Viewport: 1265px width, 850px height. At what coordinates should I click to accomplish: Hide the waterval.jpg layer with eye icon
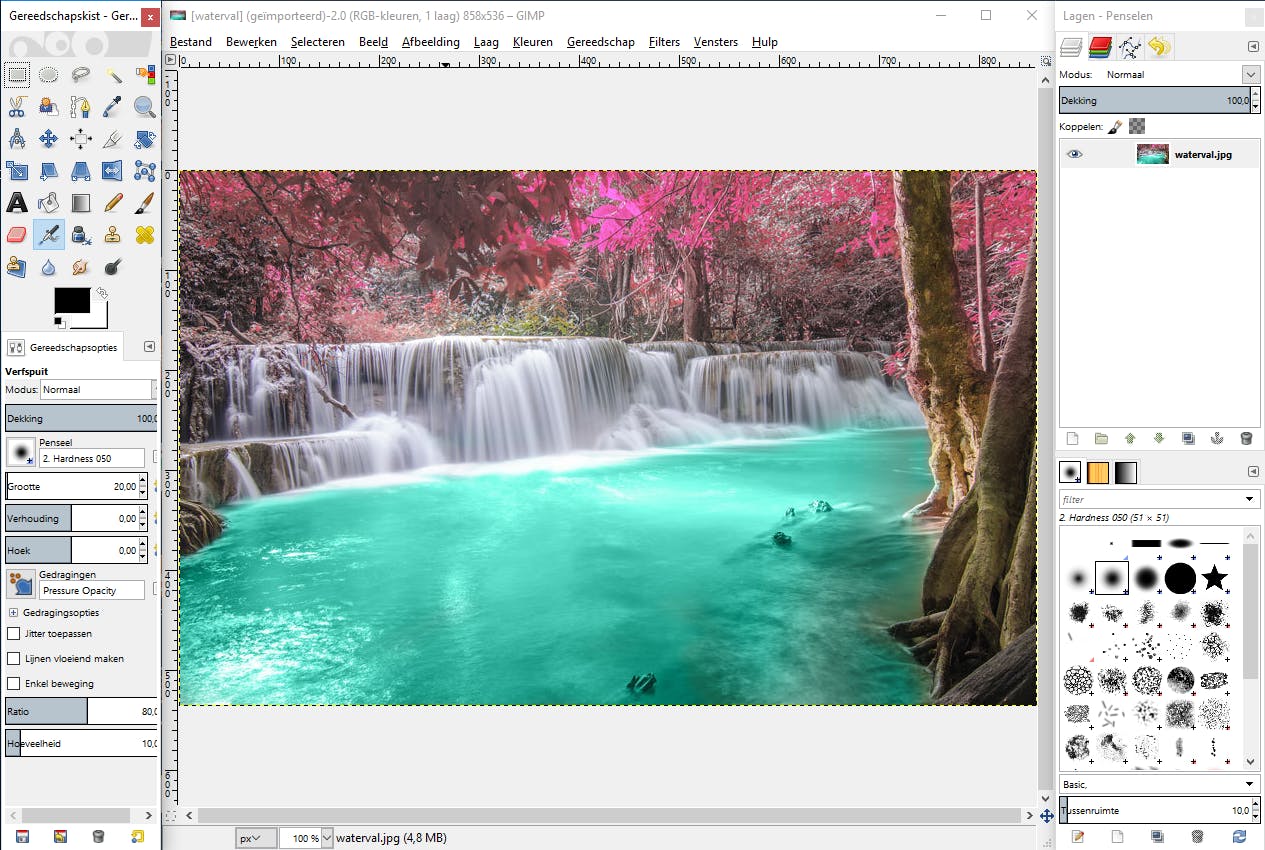pos(1075,154)
